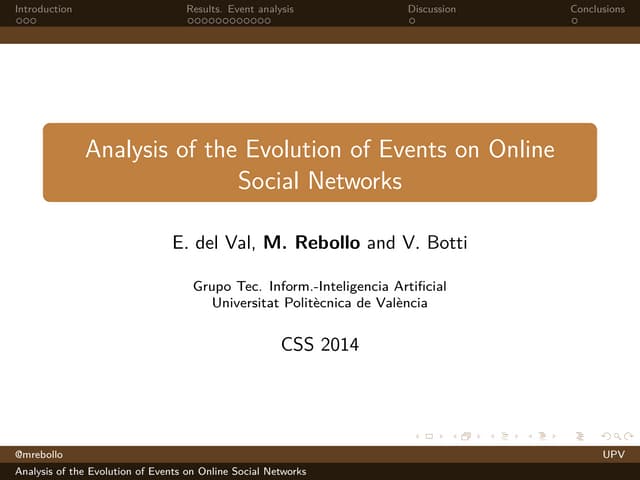Image resolution: width=640 pixels, height=480 pixels.
Task: Click the frame navigation stacked-pages icon
Action: click(467, 437)
